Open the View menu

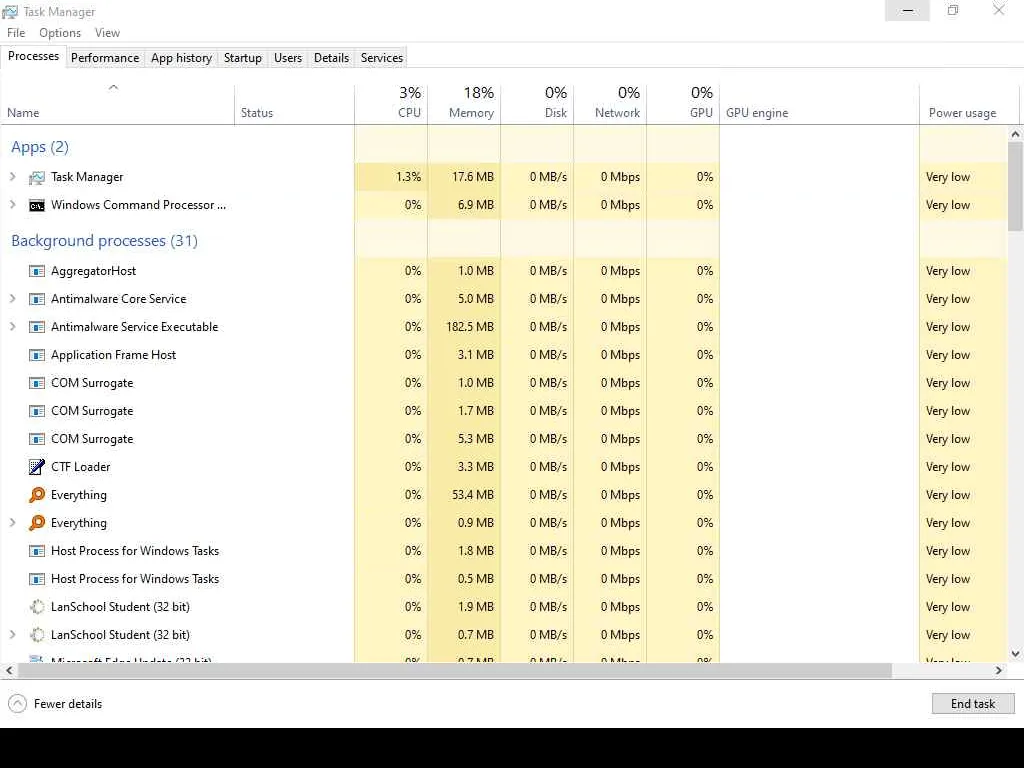click(x=107, y=33)
